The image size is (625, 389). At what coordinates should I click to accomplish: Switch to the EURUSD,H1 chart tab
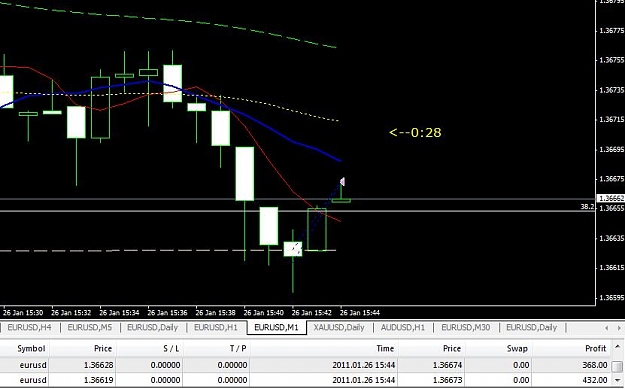216,328
